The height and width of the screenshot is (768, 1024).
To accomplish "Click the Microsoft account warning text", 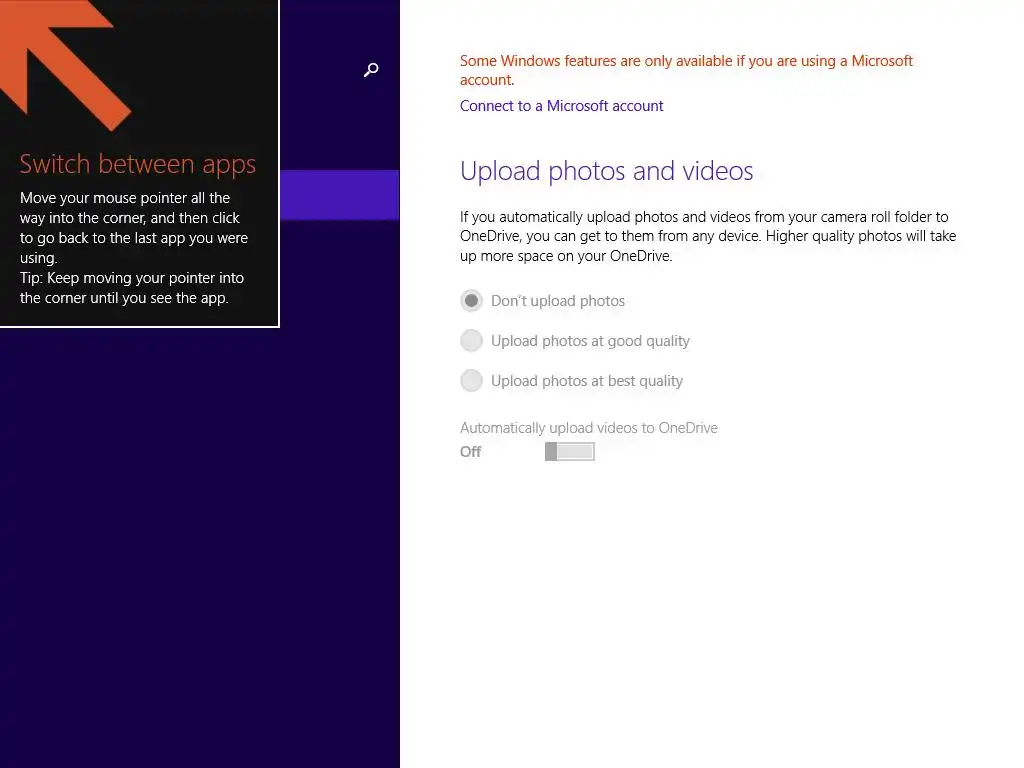I will coord(686,70).
